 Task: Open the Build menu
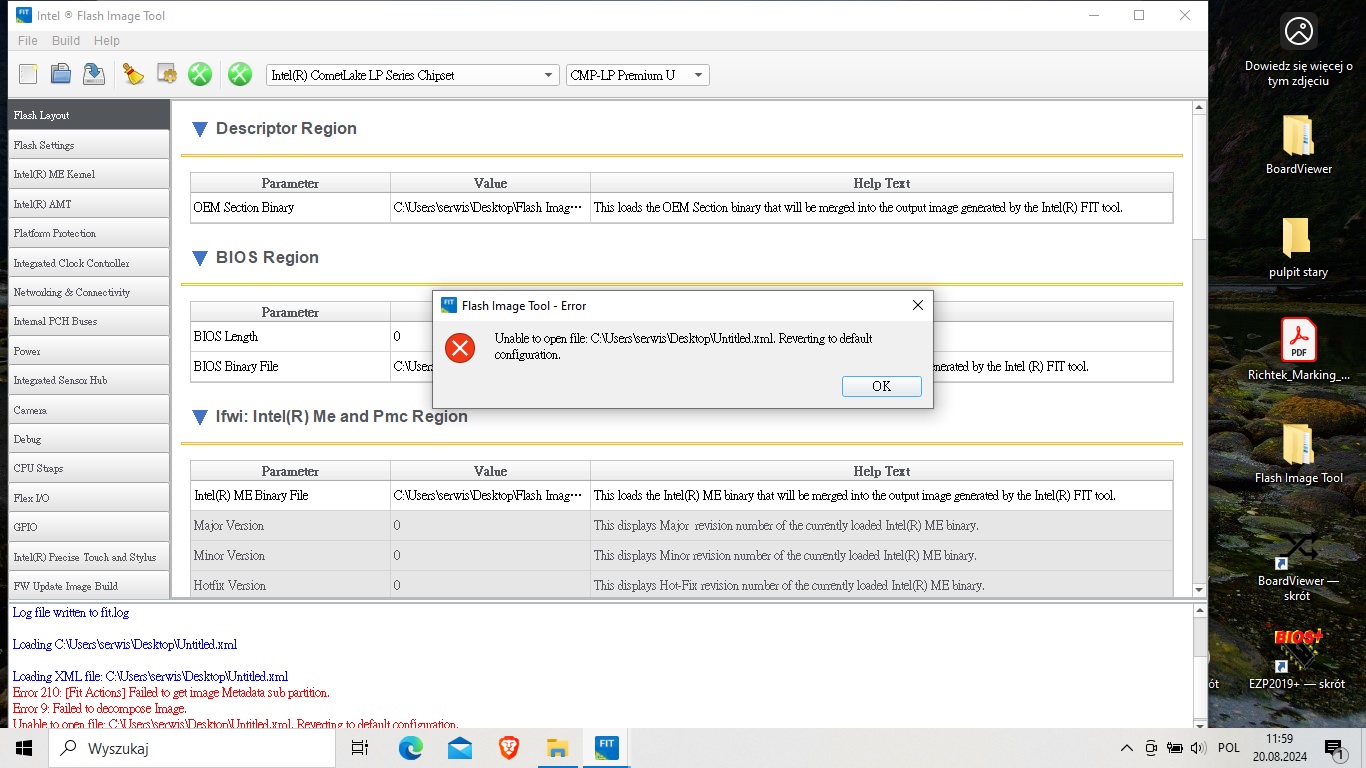(x=66, y=41)
